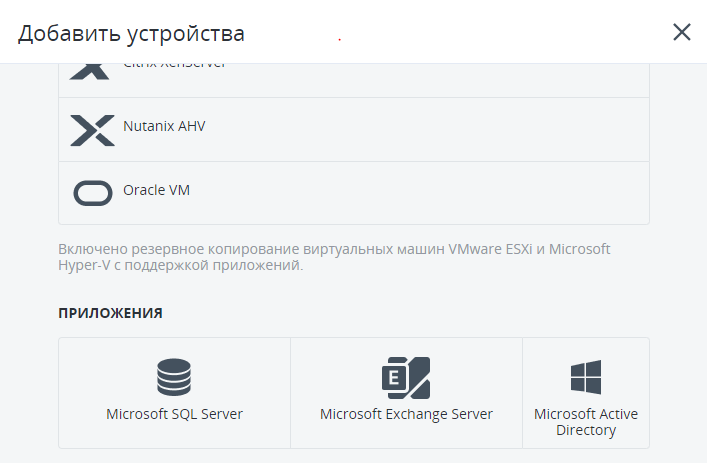Select the Microsoft Active Directory label
The height and width of the screenshot is (463, 707).
[x=585, y=422]
